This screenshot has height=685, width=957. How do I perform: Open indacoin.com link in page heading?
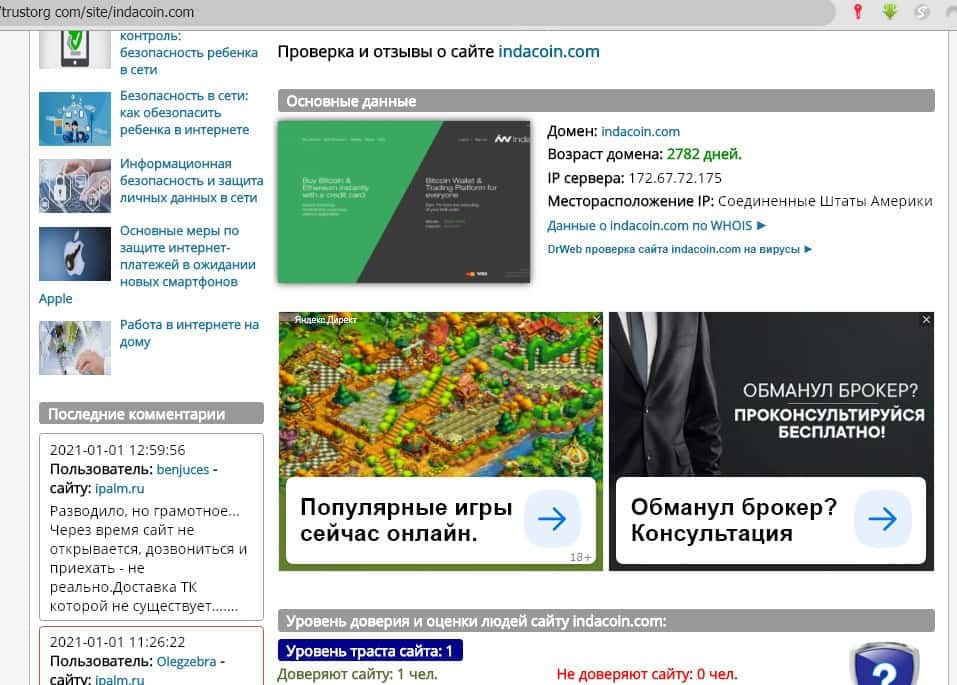[549, 51]
